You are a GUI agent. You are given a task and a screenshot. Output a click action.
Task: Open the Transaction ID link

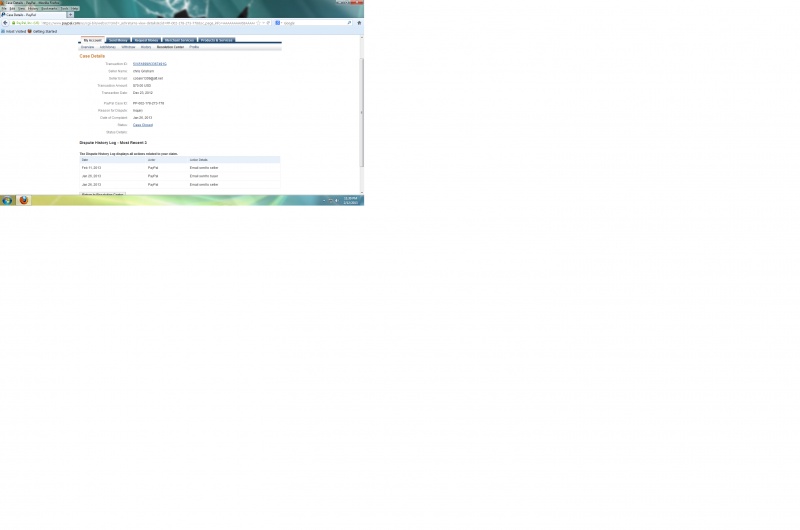tap(149, 64)
